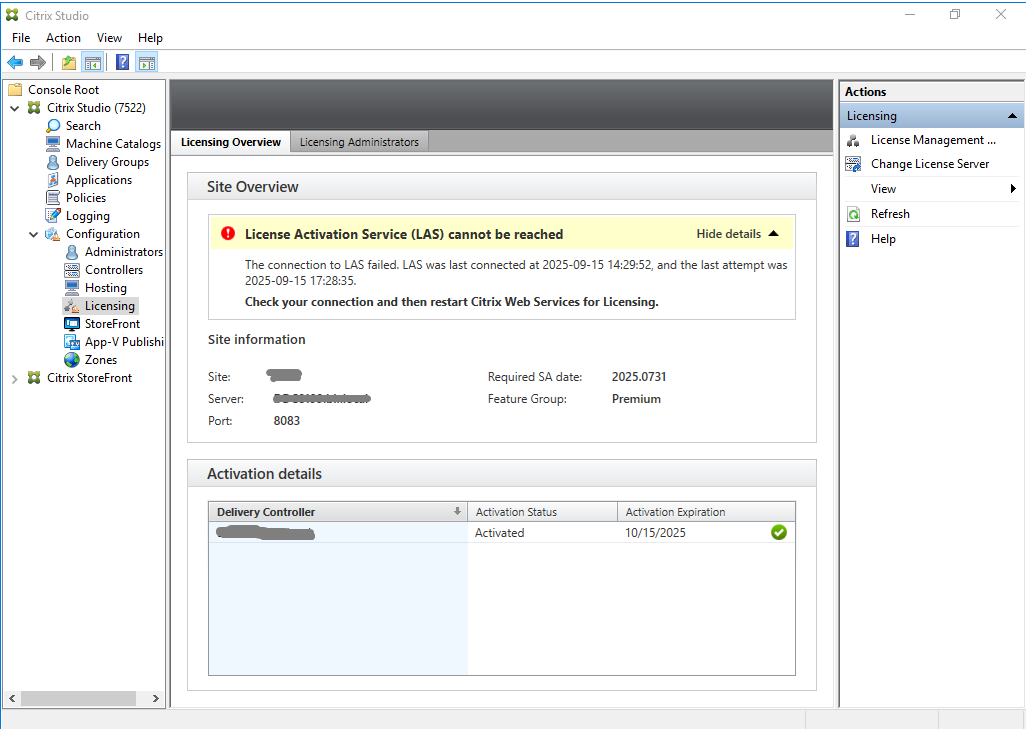
Task: Click the blue Help toolbar icon
Action: point(122,63)
